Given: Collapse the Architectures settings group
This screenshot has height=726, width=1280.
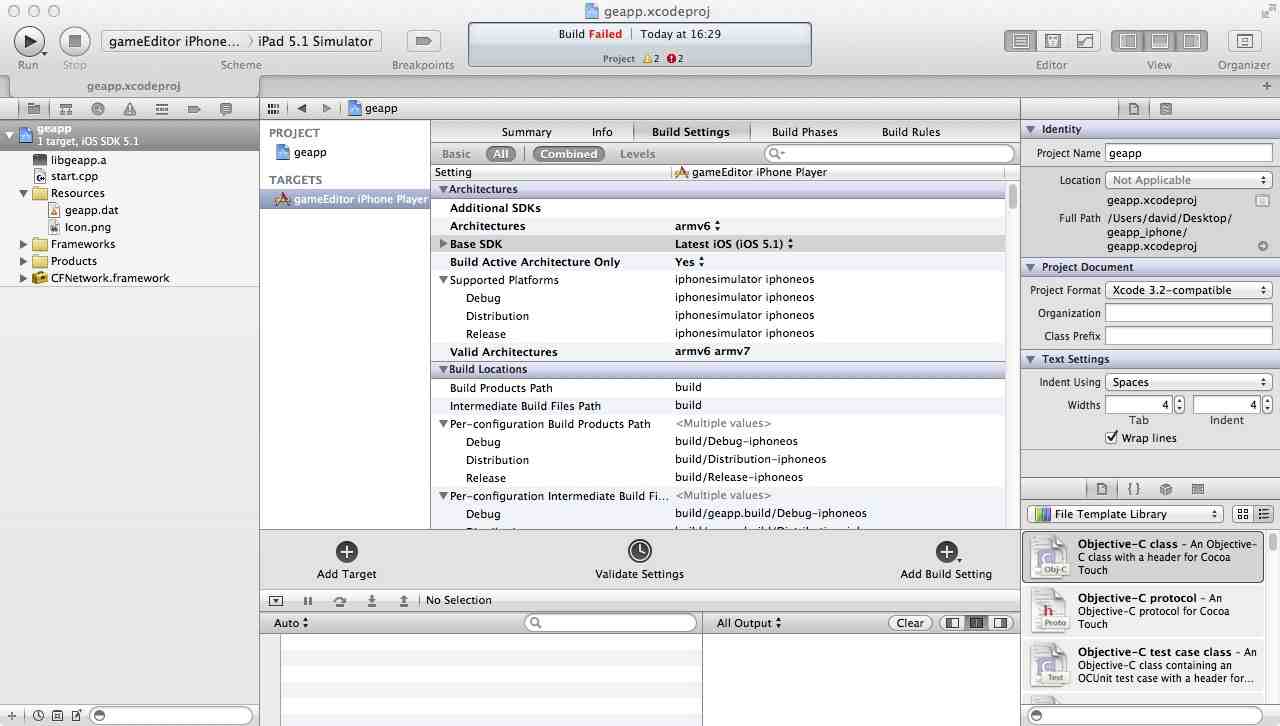Looking at the screenshot, I should (x=443, y=189).
